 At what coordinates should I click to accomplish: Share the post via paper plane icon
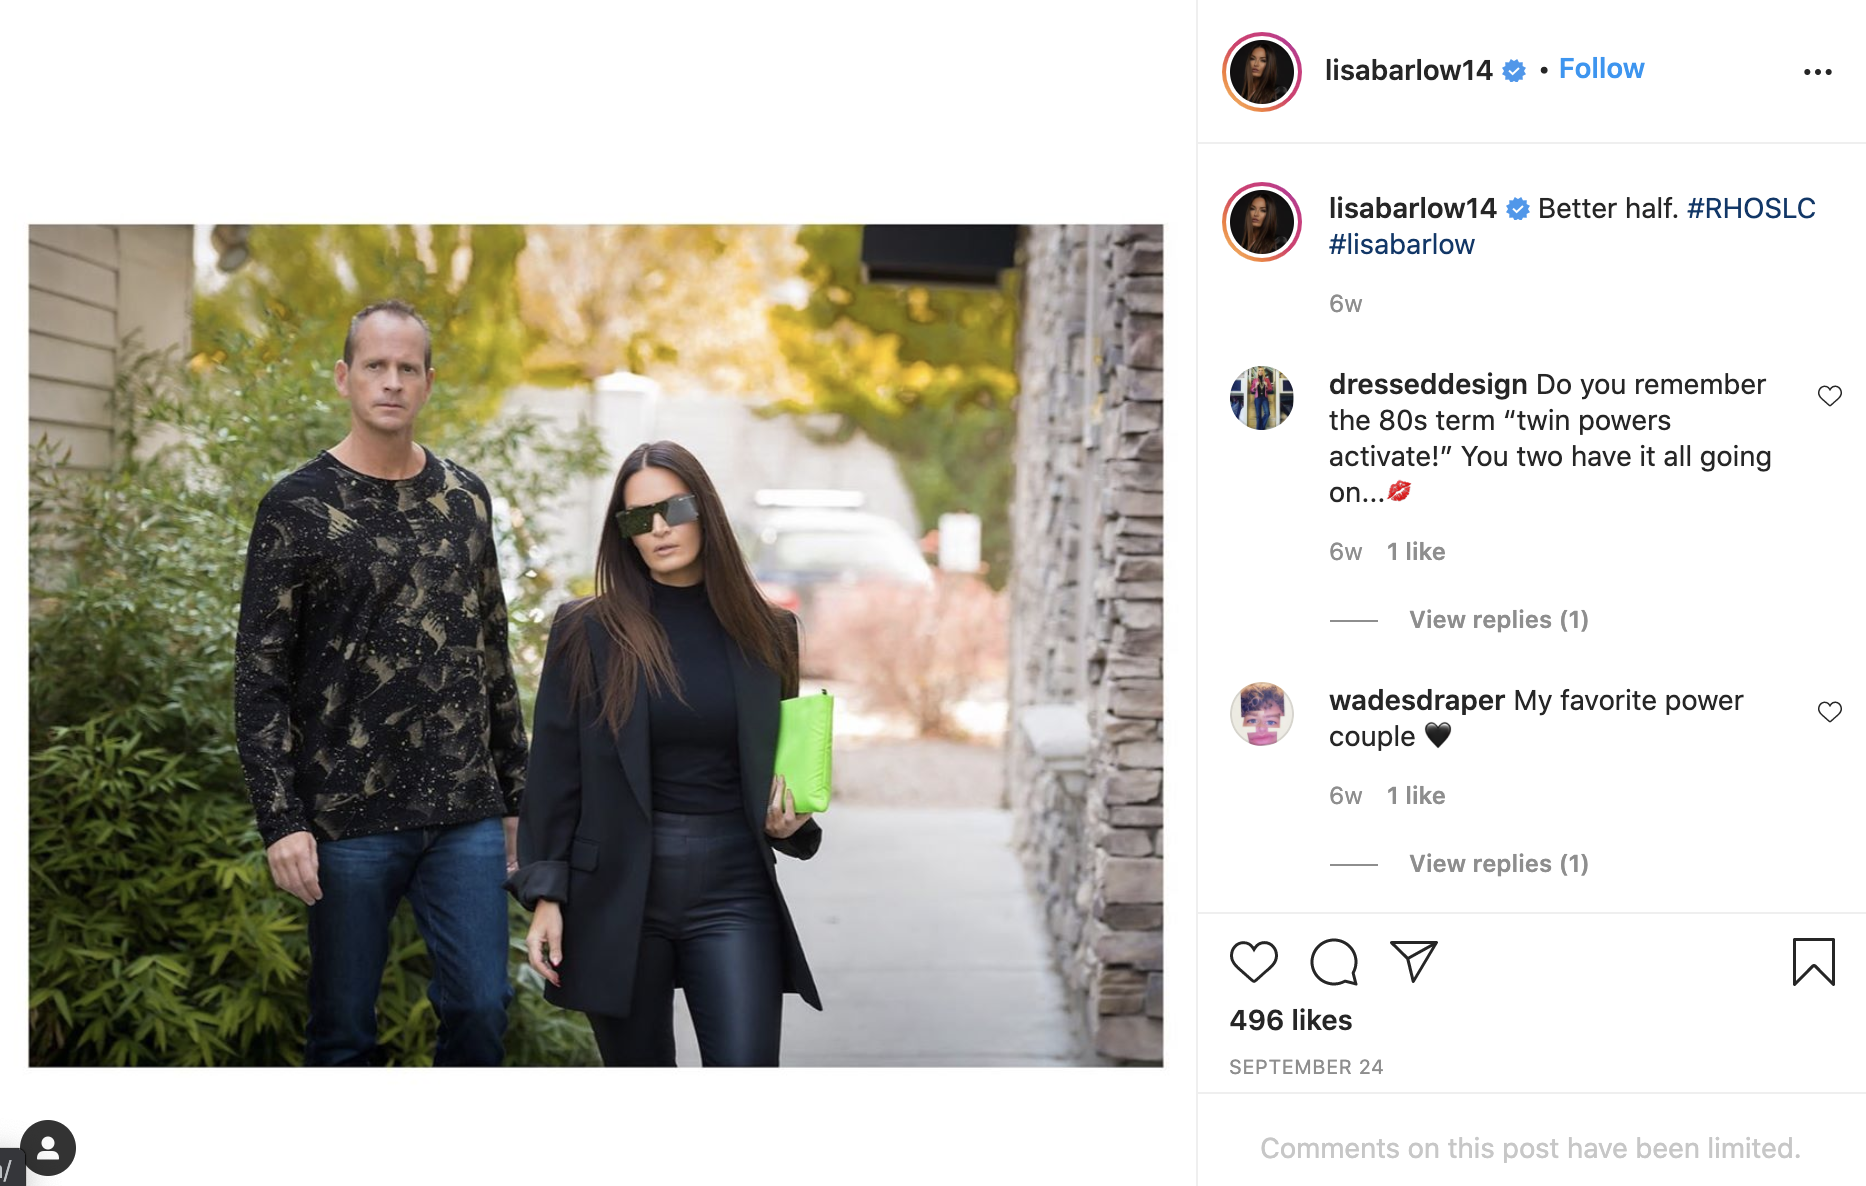point(1414,961)
